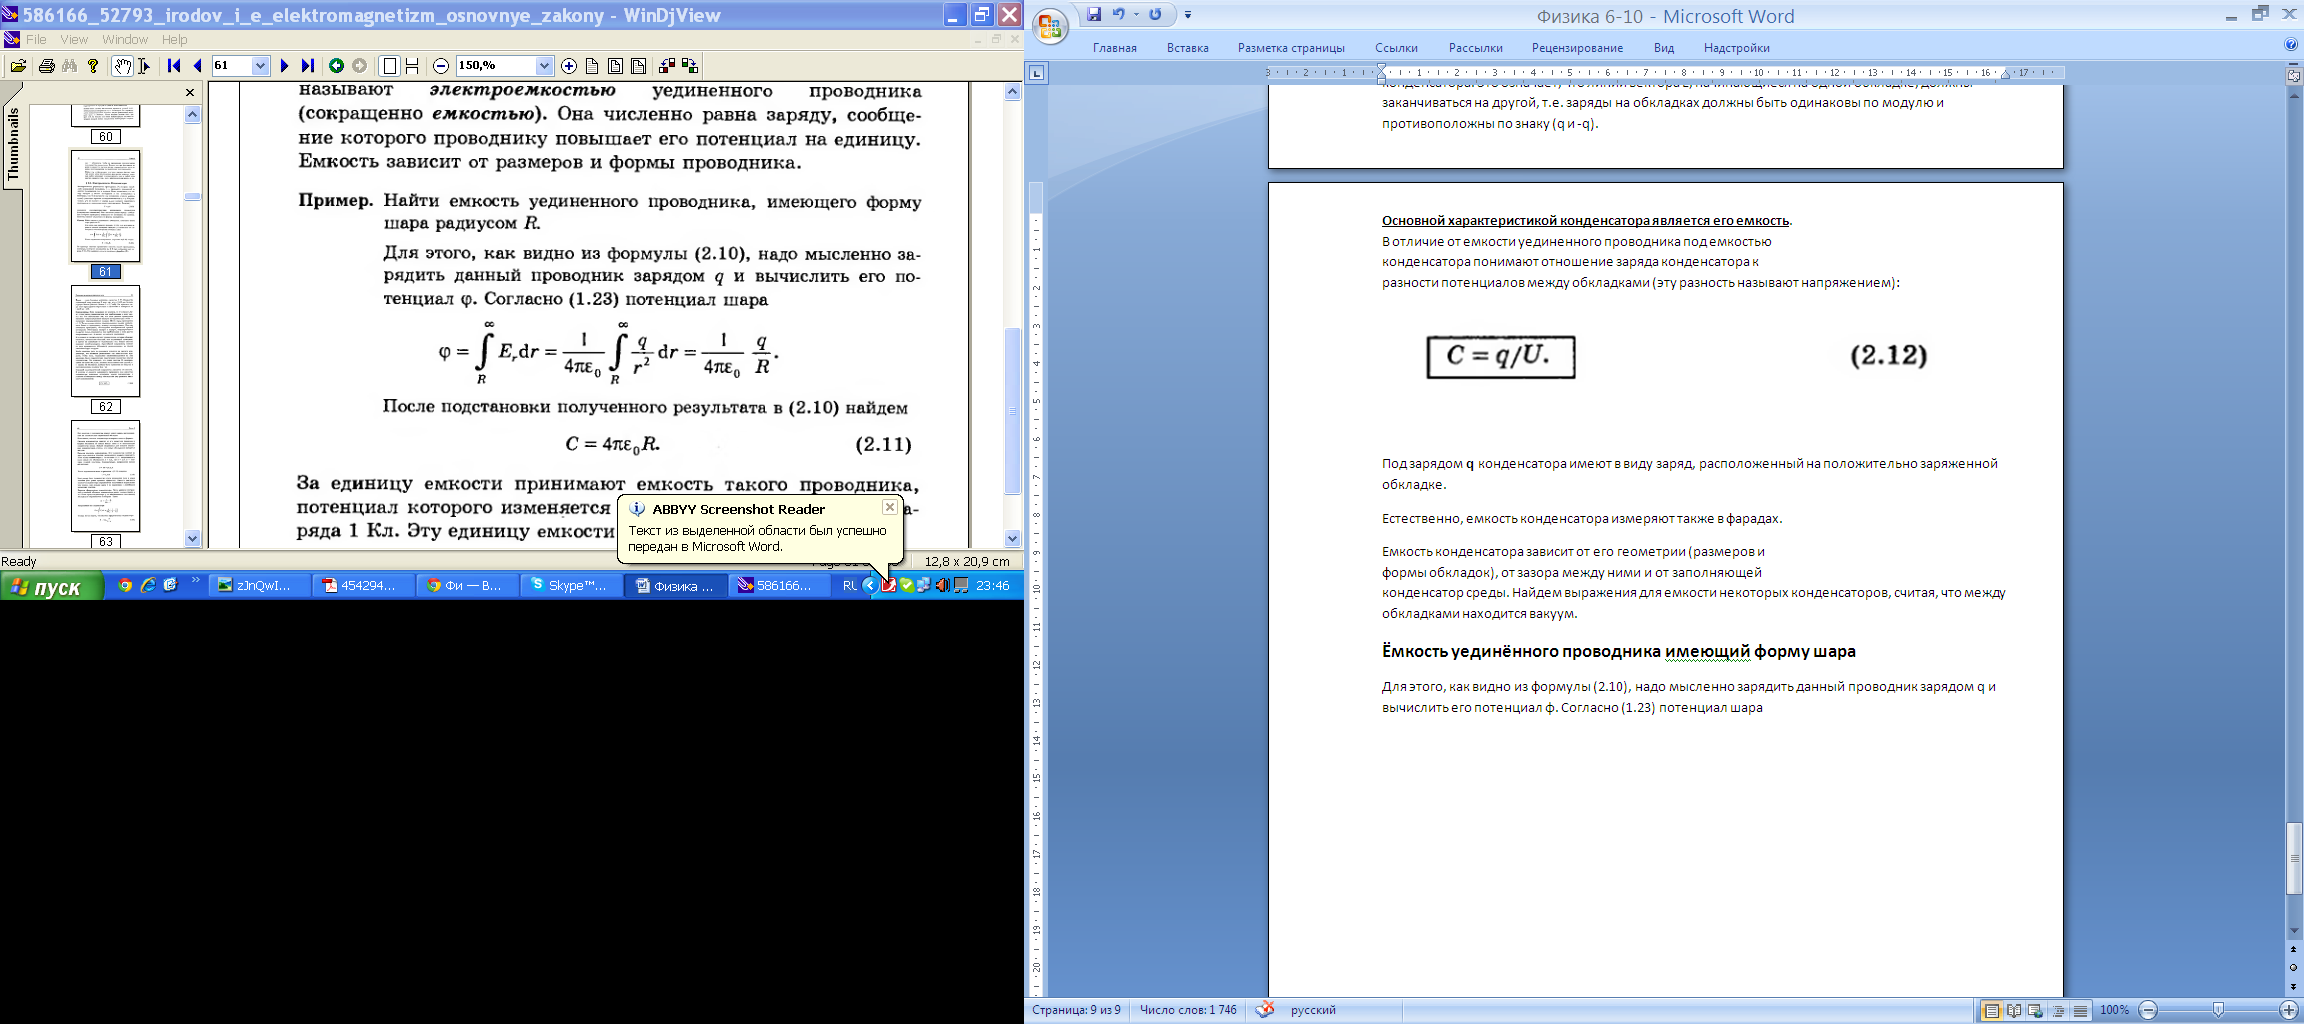
Task: Toggle single page layout in WinDjView
Action: (x=390, y=66)
